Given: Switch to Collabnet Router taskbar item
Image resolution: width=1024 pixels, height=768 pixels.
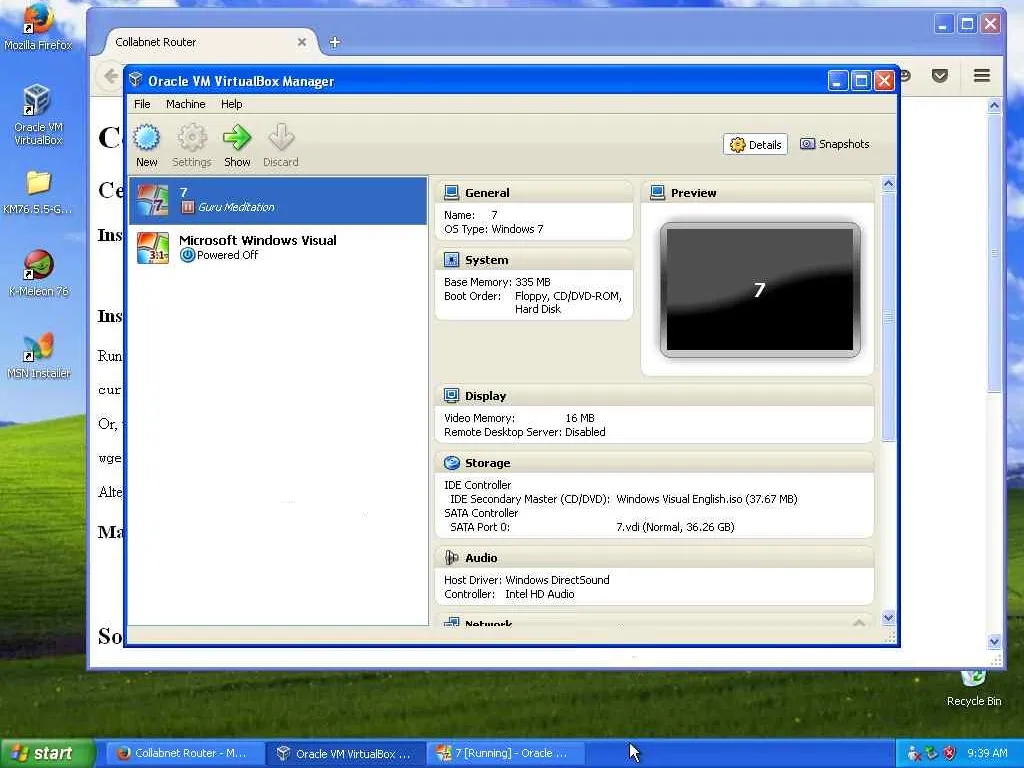Looking at the screenshot, I should click(x=184, y=753).
